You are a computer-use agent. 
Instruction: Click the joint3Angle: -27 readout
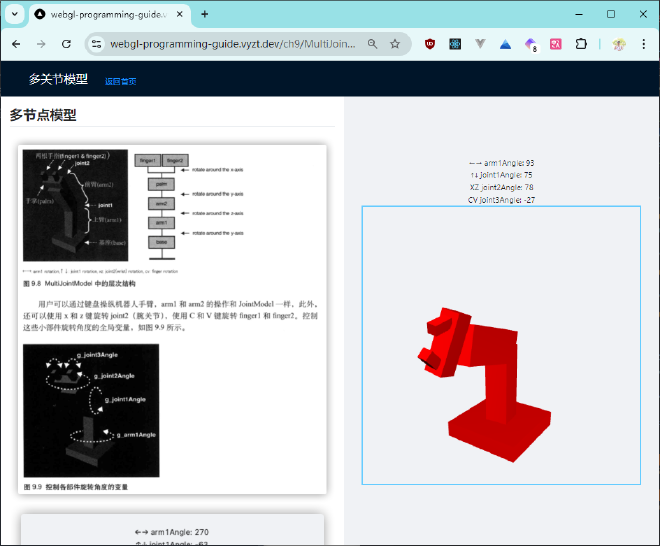click(501, 200)
